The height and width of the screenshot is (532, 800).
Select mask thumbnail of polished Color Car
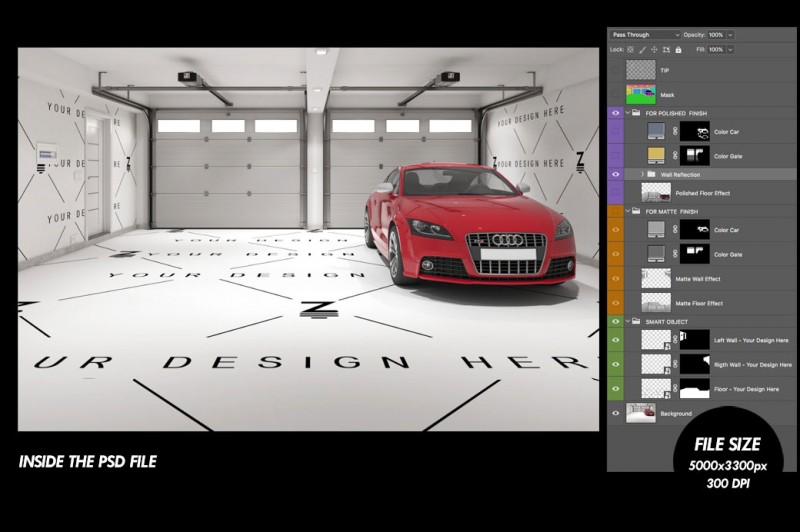(695, 131)
